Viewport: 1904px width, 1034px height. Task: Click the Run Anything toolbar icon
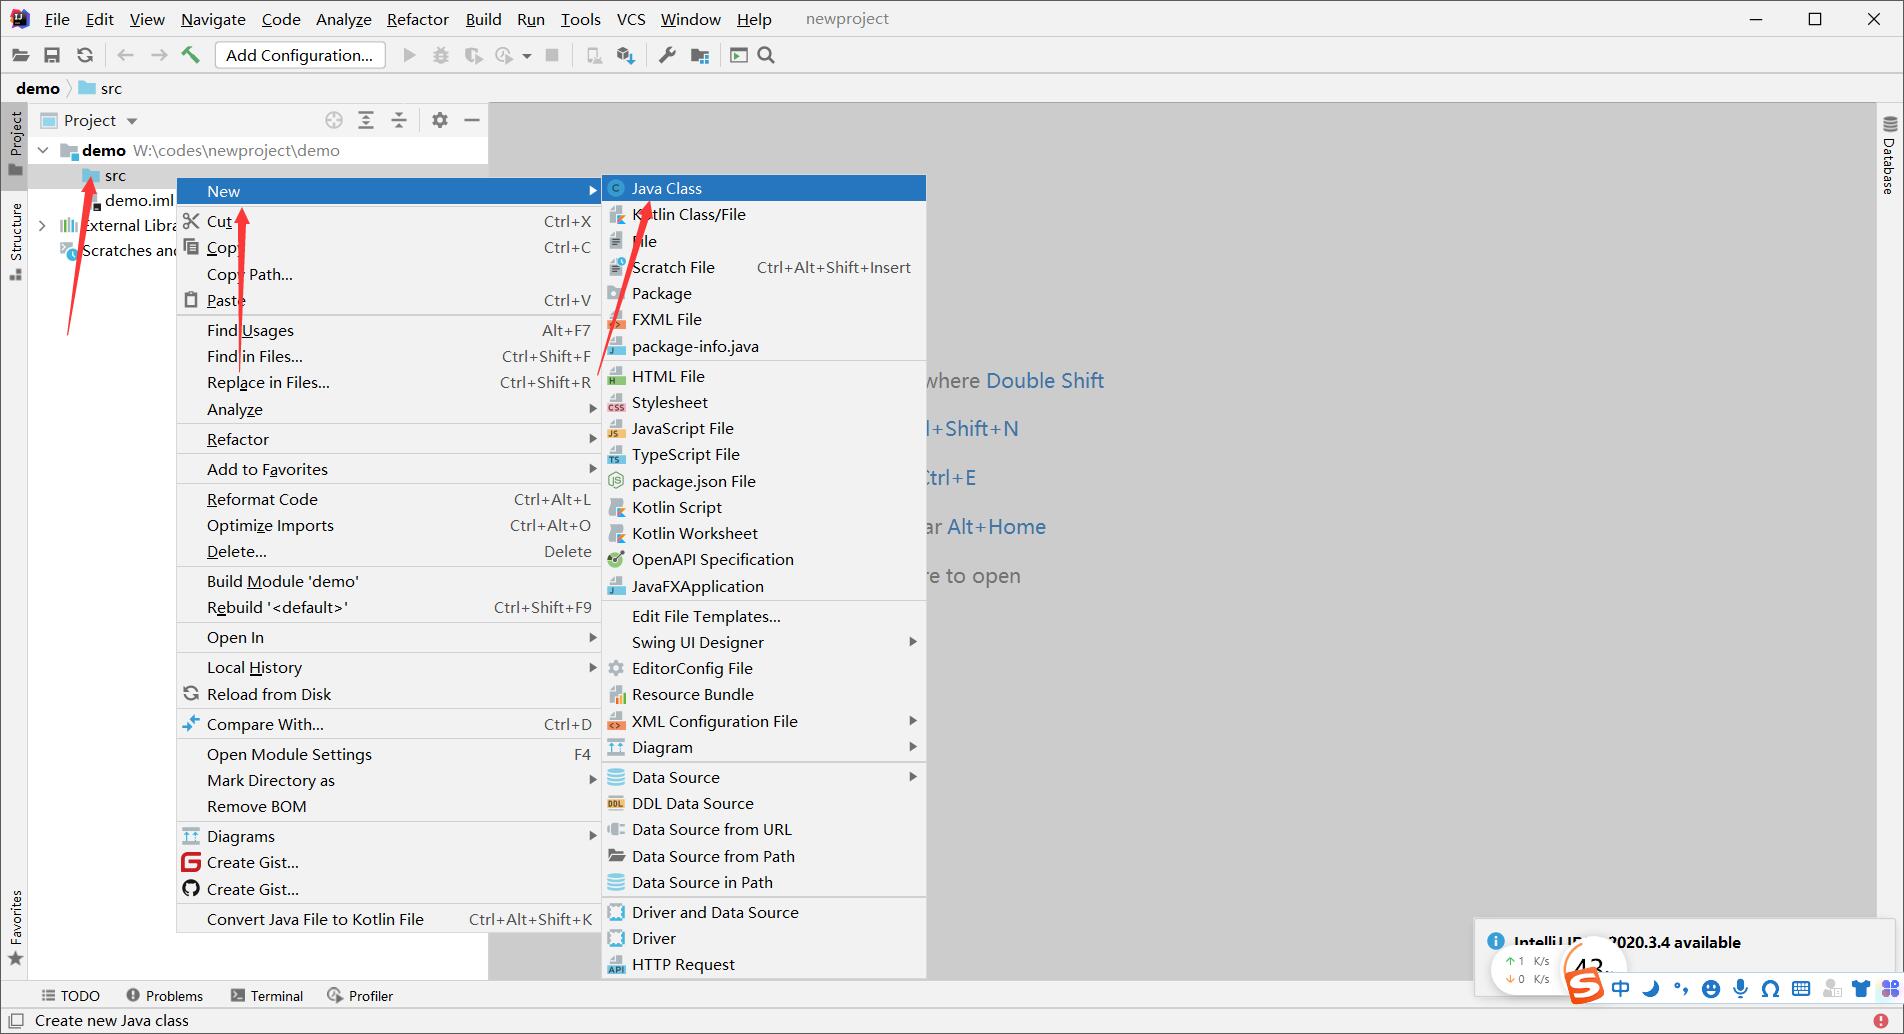pyautogui.click(x=739, y=56)
